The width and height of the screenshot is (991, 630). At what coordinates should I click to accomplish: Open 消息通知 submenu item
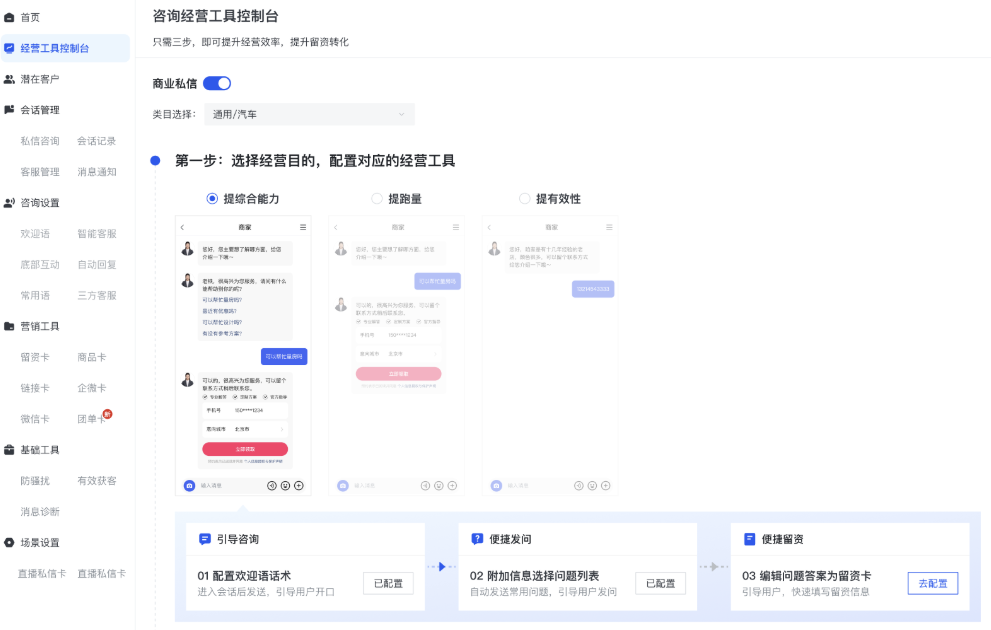(x=97, y=172)
